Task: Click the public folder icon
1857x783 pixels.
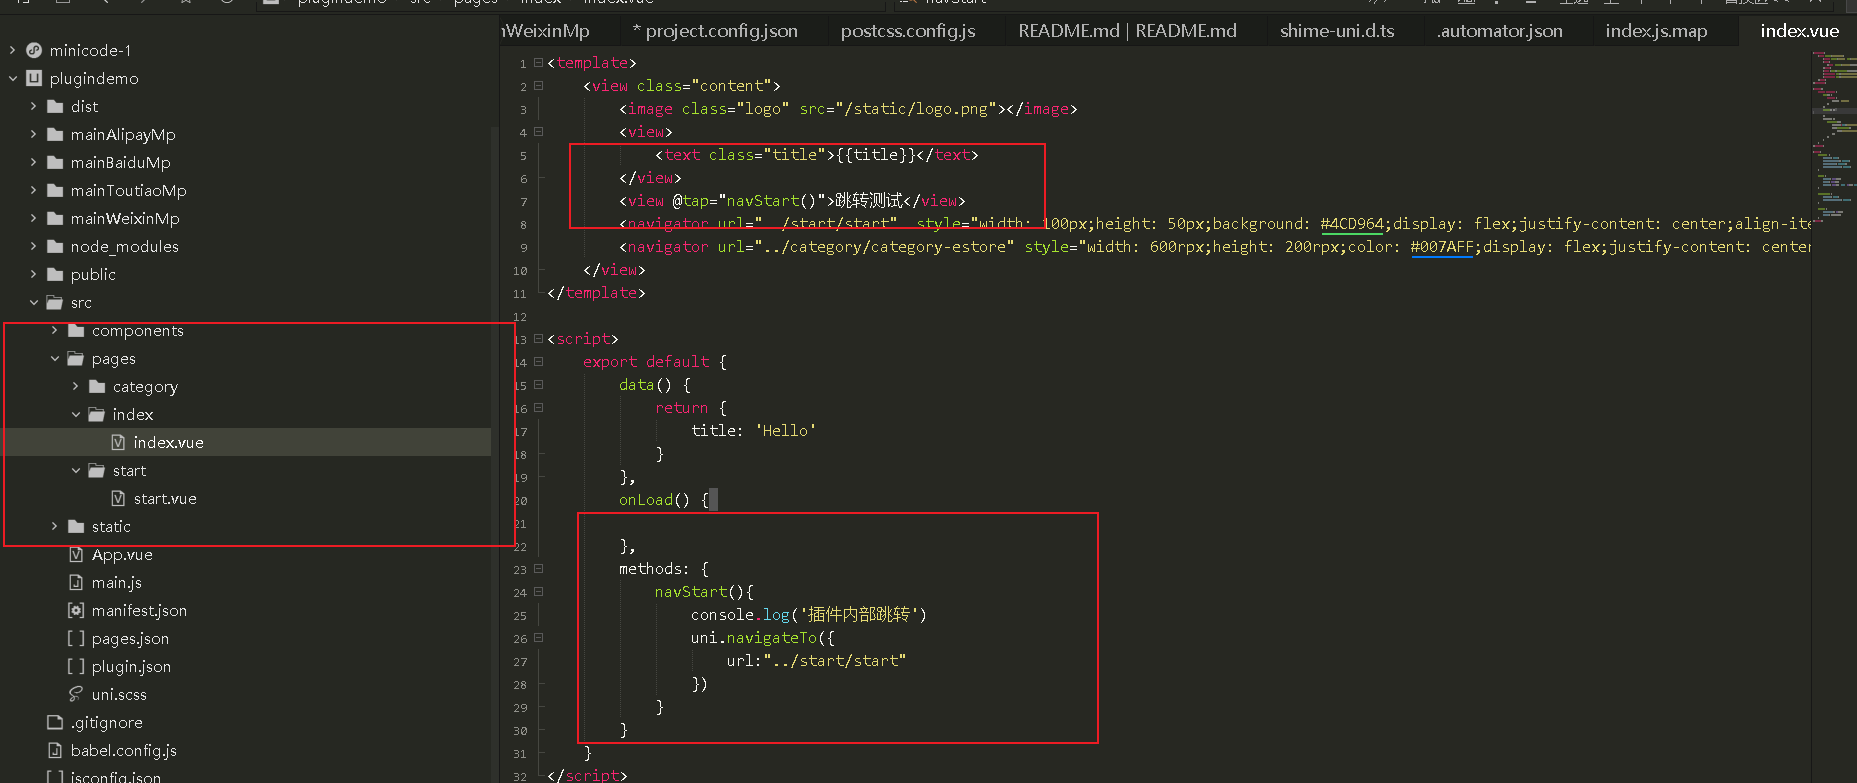Action: coord(55,274)
